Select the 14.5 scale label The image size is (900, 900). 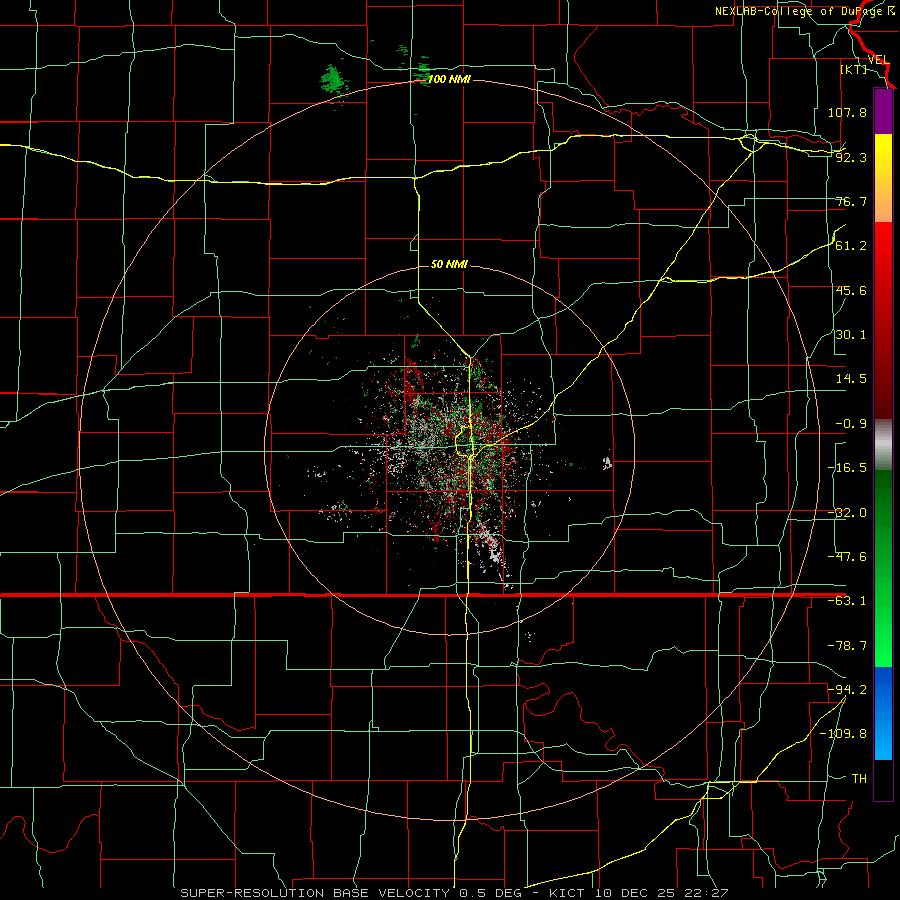(x=851, y=379)
